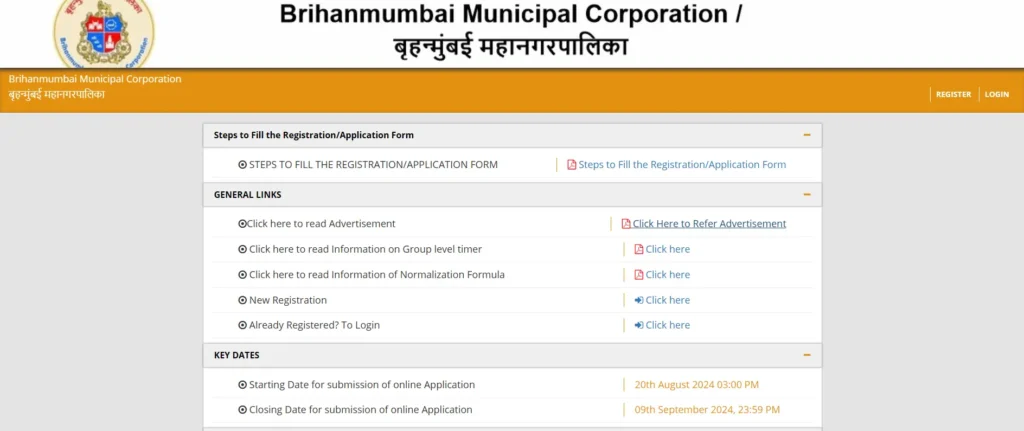Collapse the KEY DATES section

coord(806,355)
